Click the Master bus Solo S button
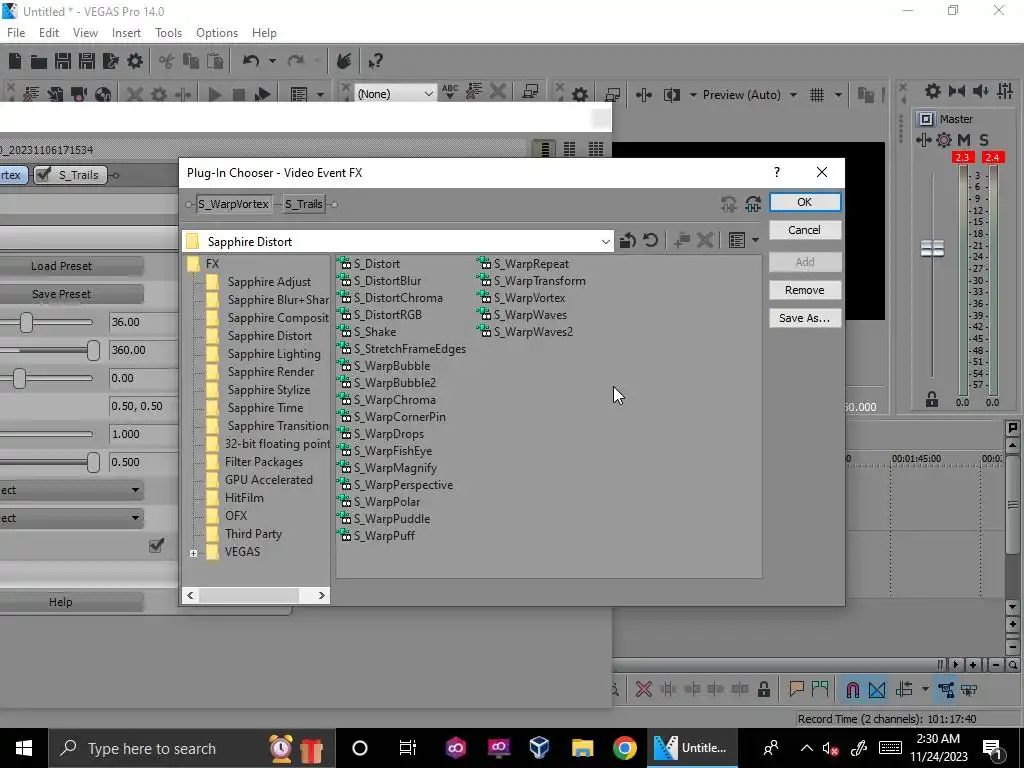The width and height of the screenshot is (1024, 768). [984, 140]
